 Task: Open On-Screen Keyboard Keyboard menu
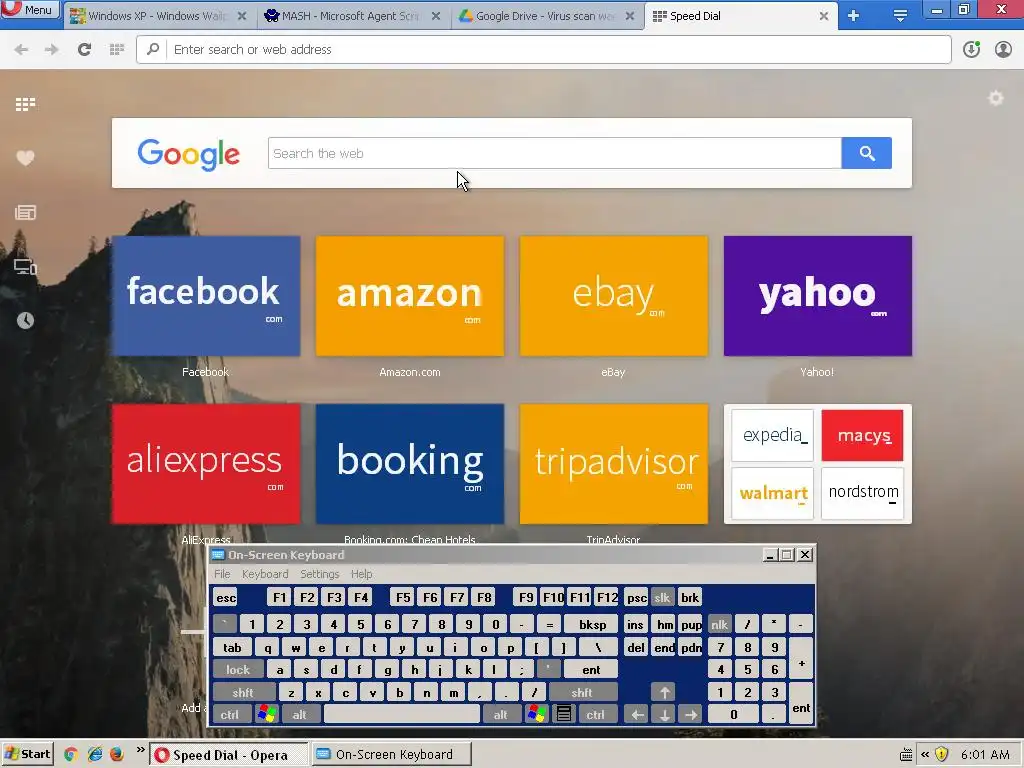click(265, 574)
